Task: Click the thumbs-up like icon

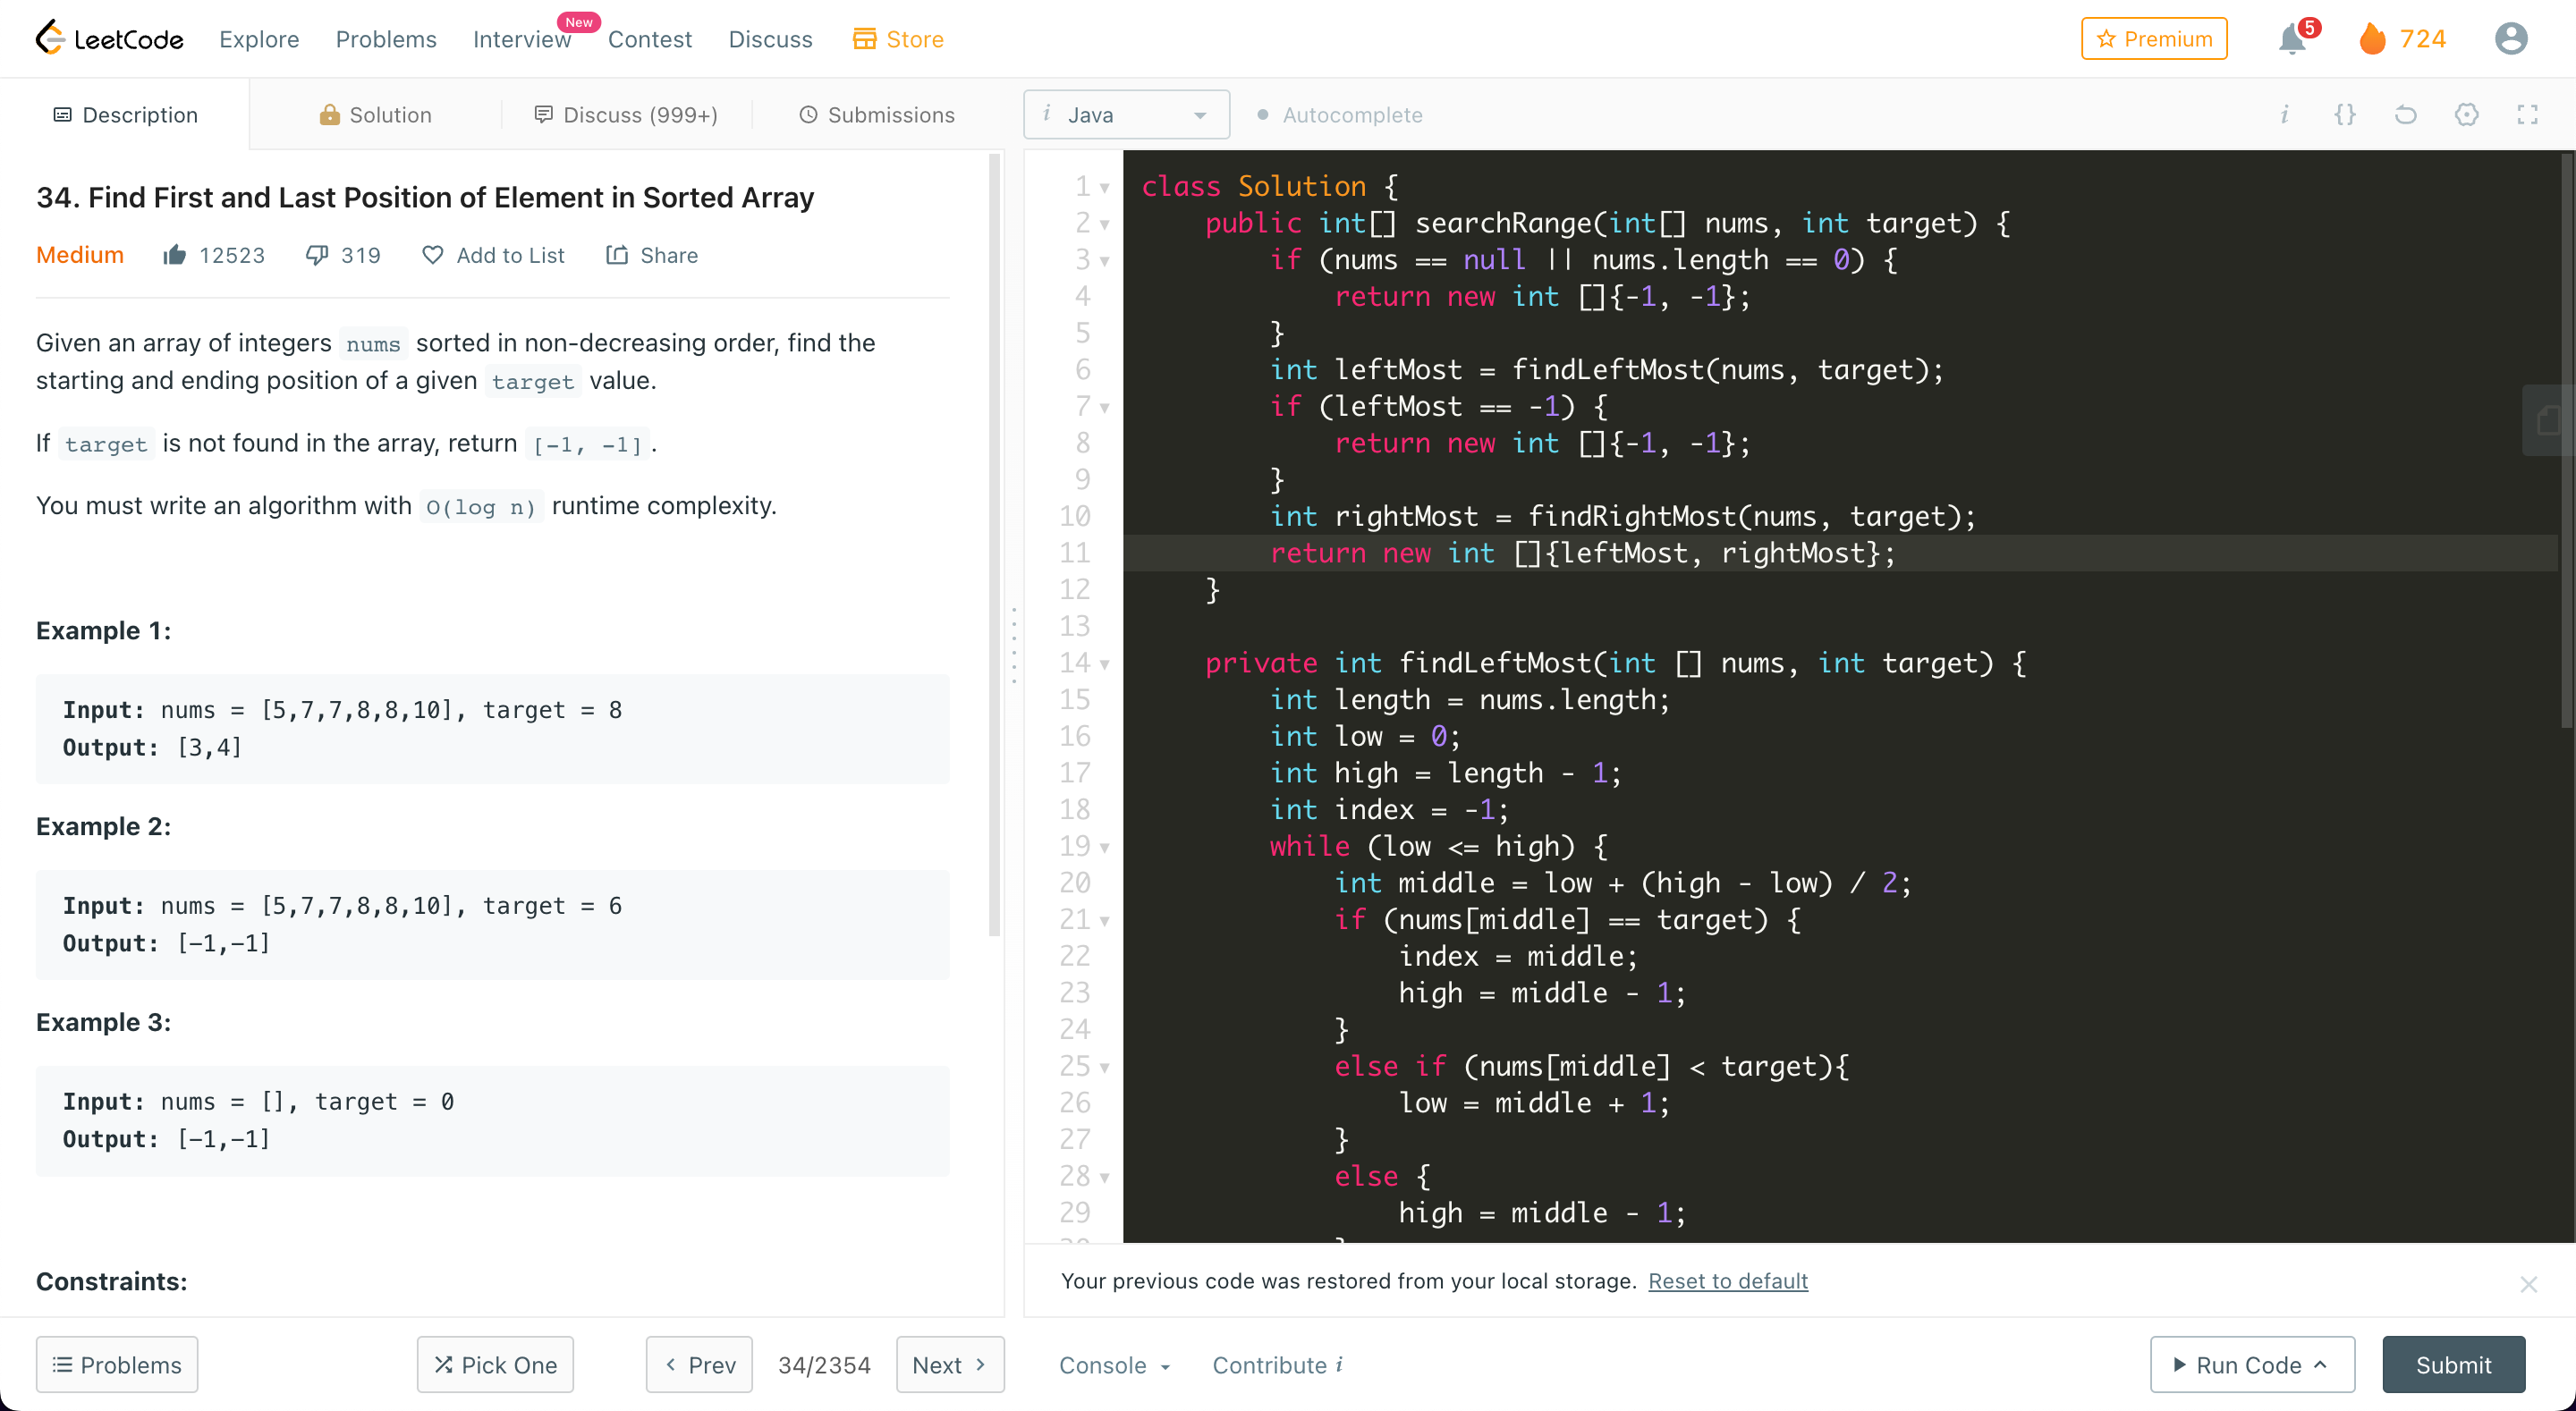Action: 174,255
